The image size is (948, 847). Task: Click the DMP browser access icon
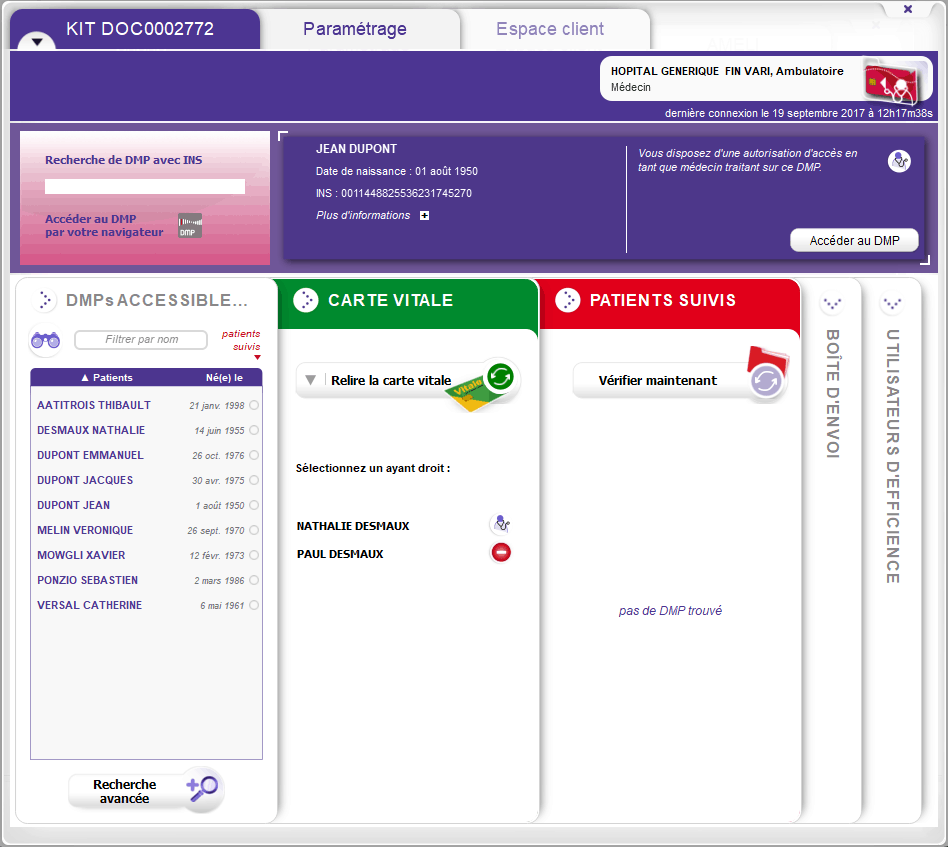pyautogui.click(x=190, y=226)
